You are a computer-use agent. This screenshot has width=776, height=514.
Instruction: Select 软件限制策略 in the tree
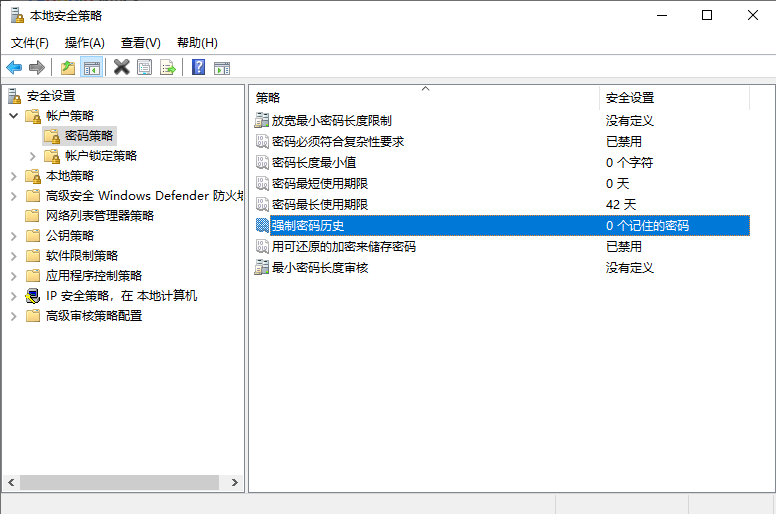(x=82, y=256)
